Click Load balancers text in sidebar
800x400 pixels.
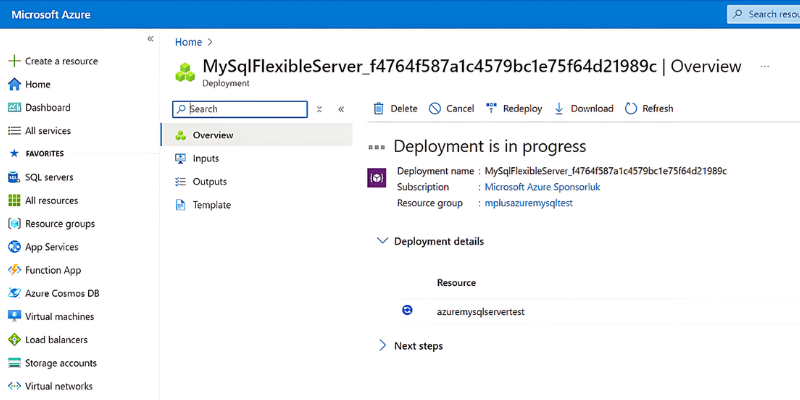[56, 340]
